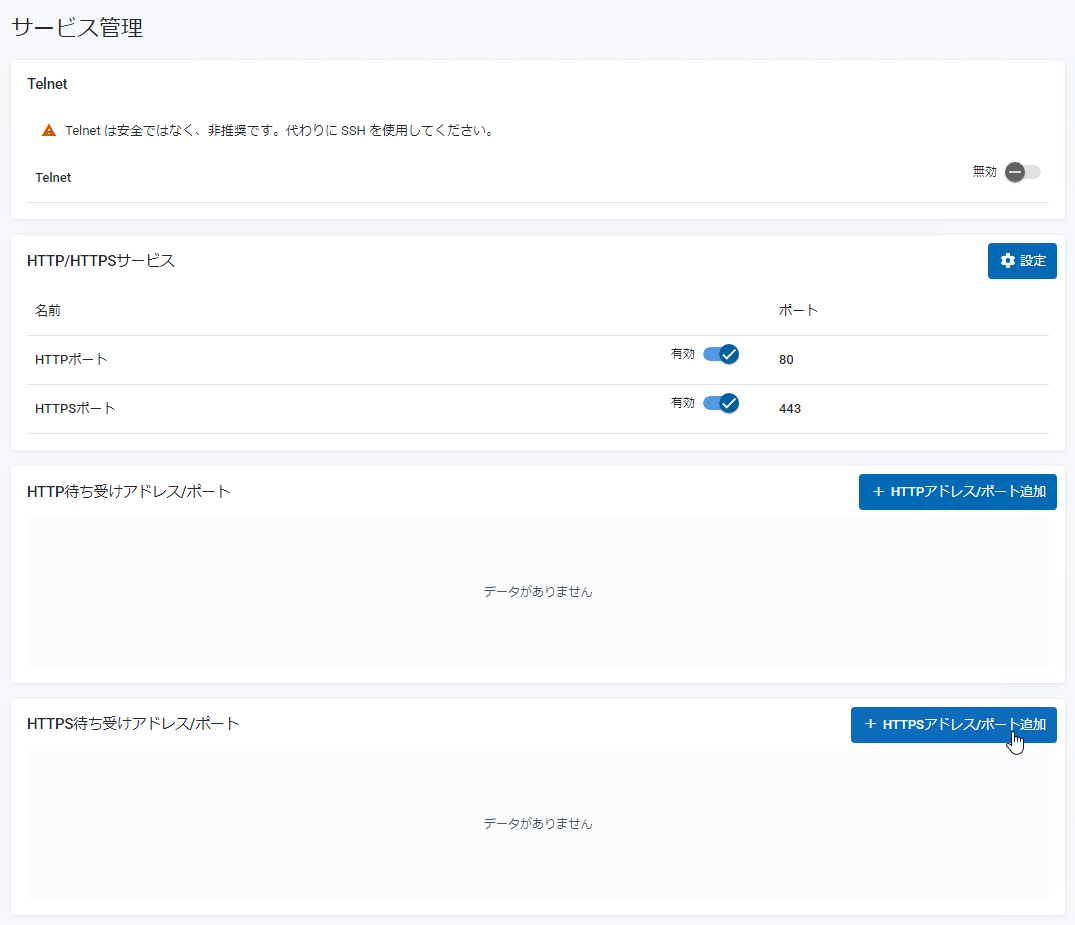Image resolution: width=1075 pixels, height=925 pixels.
Task: Open 設定 for HTTP/HTTPS service
Action: [1022, 261]
